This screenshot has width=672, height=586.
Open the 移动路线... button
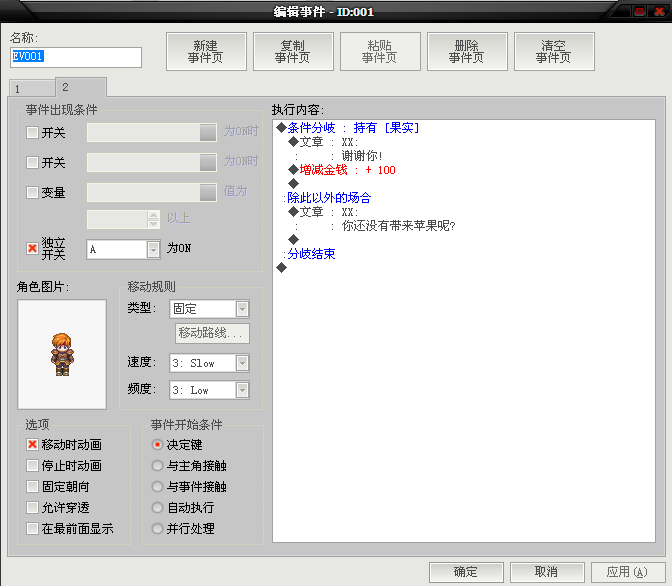click(212, 333)
